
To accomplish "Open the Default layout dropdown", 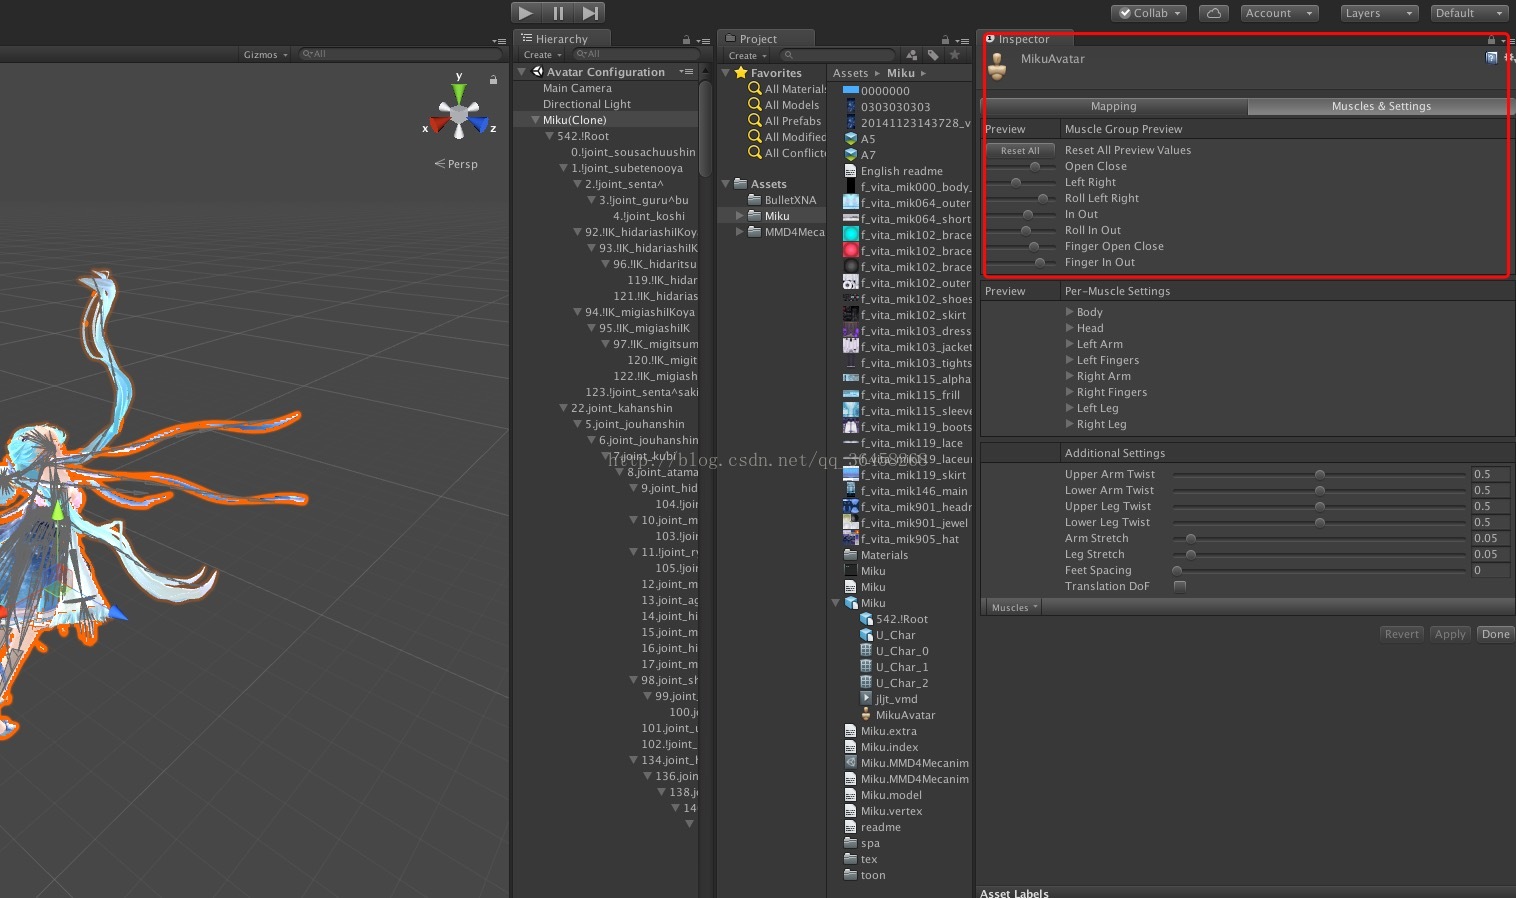I will tap(1468, 13).
